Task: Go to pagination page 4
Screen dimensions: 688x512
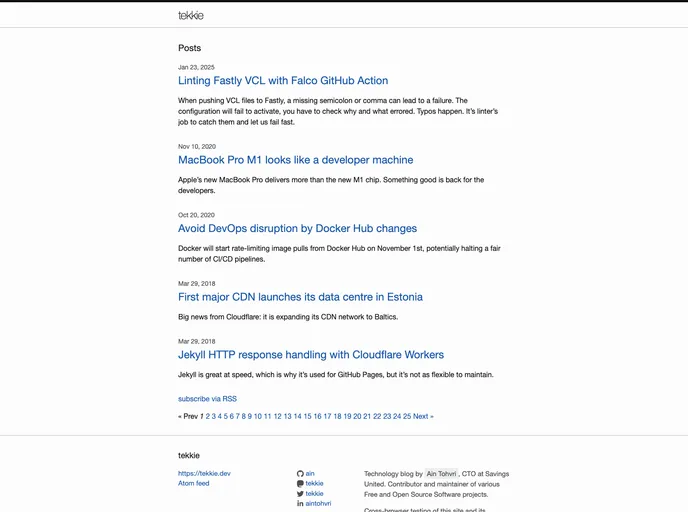Action: (220, 416)
